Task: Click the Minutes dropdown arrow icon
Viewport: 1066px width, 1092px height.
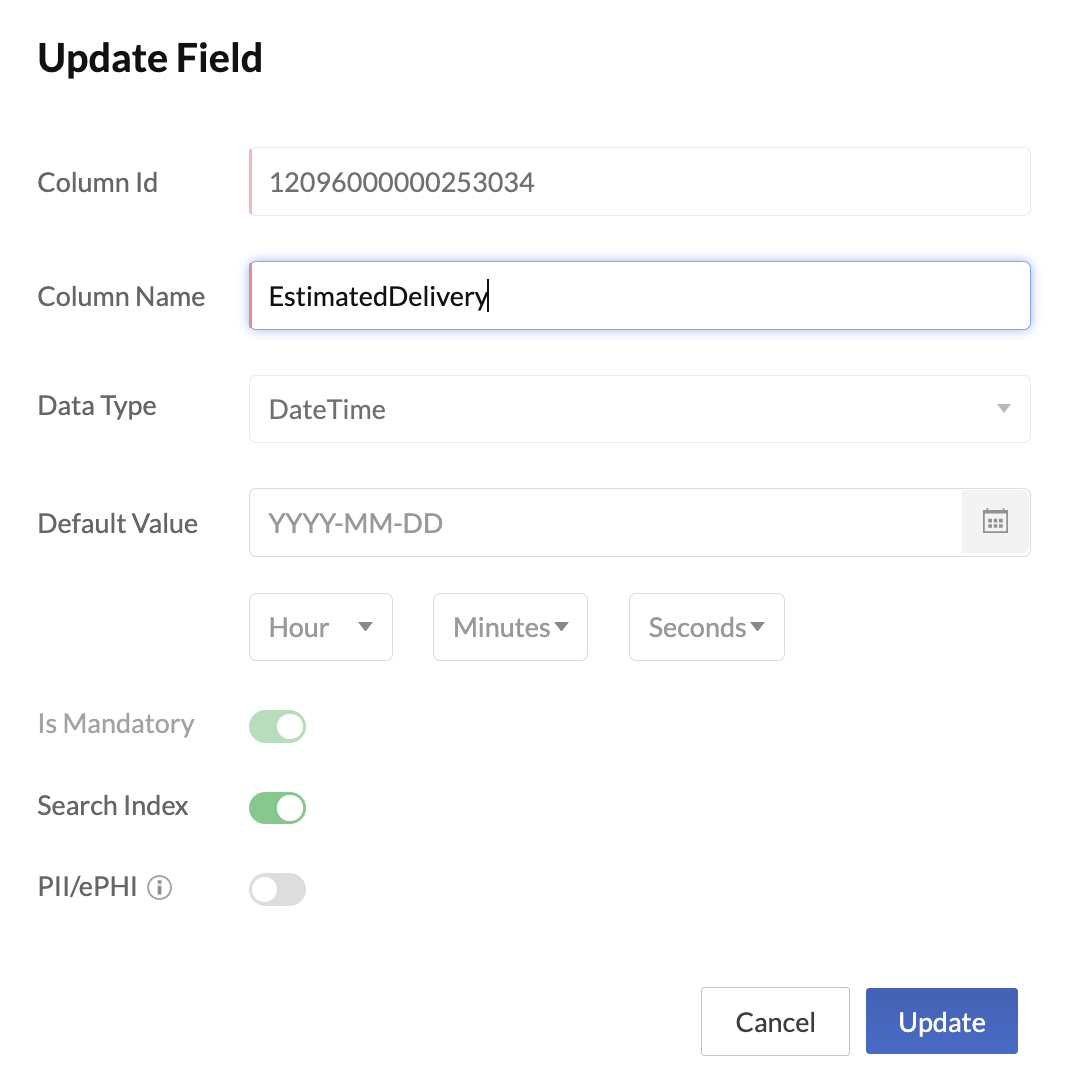Action: click(562, 627)
